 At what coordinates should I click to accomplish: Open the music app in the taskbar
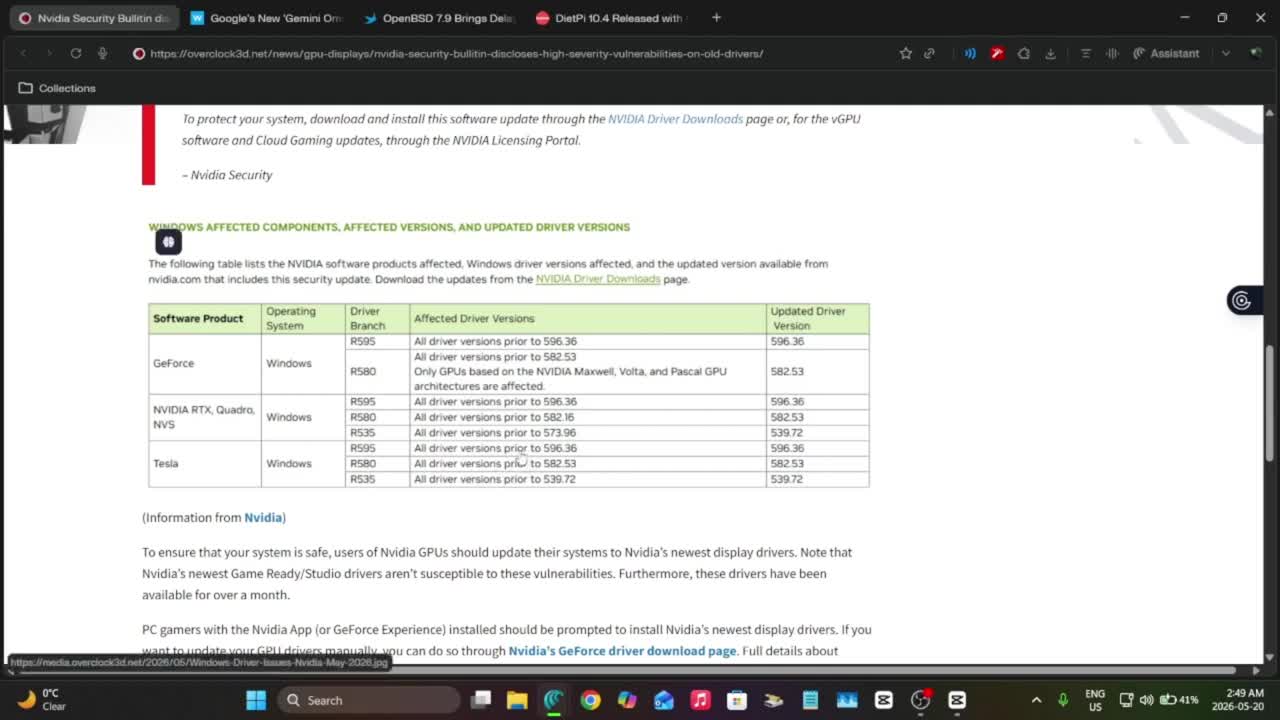pyautogui.click(x=700, y=700)
